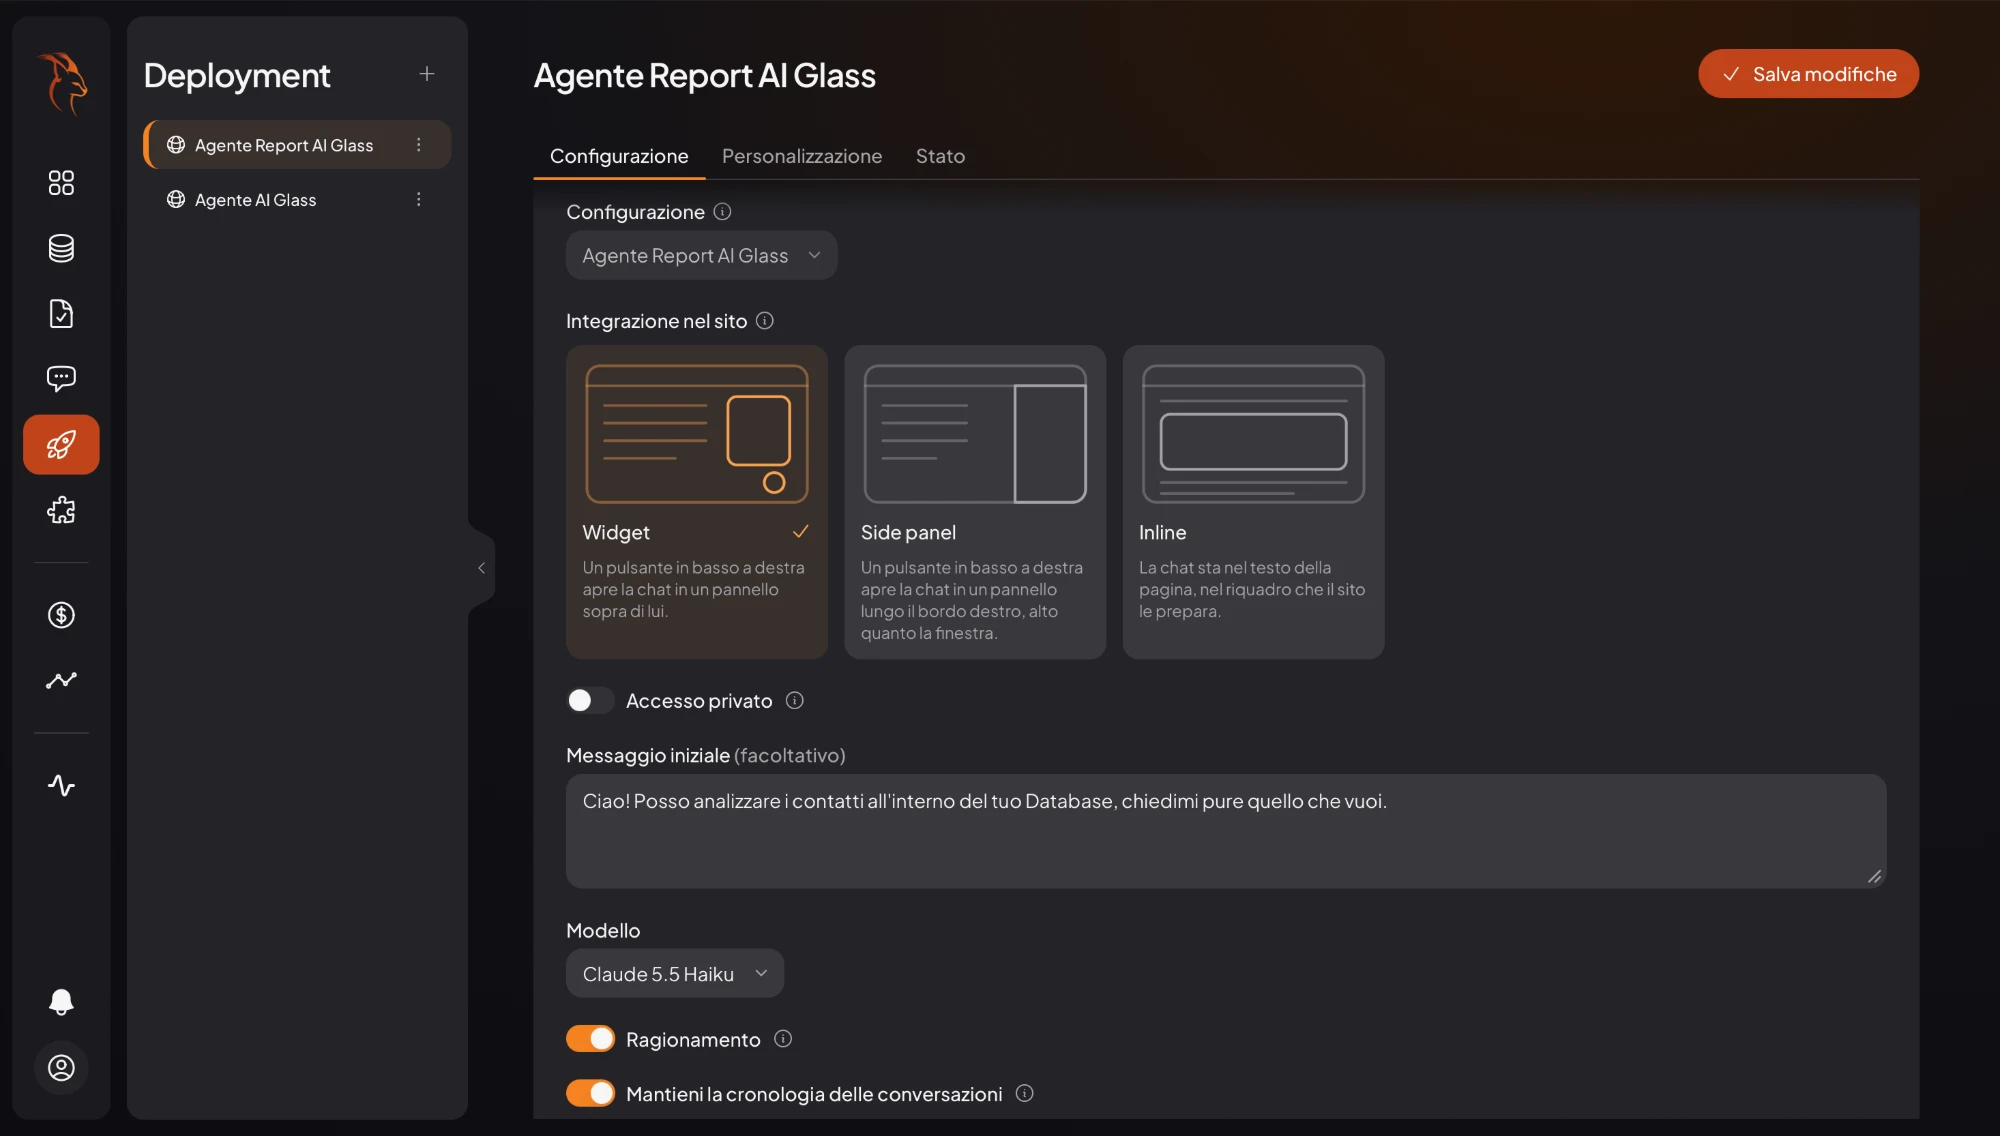Click the Salva modifiche button
Screen dimensions: 2000x1136
[1808, 74]
